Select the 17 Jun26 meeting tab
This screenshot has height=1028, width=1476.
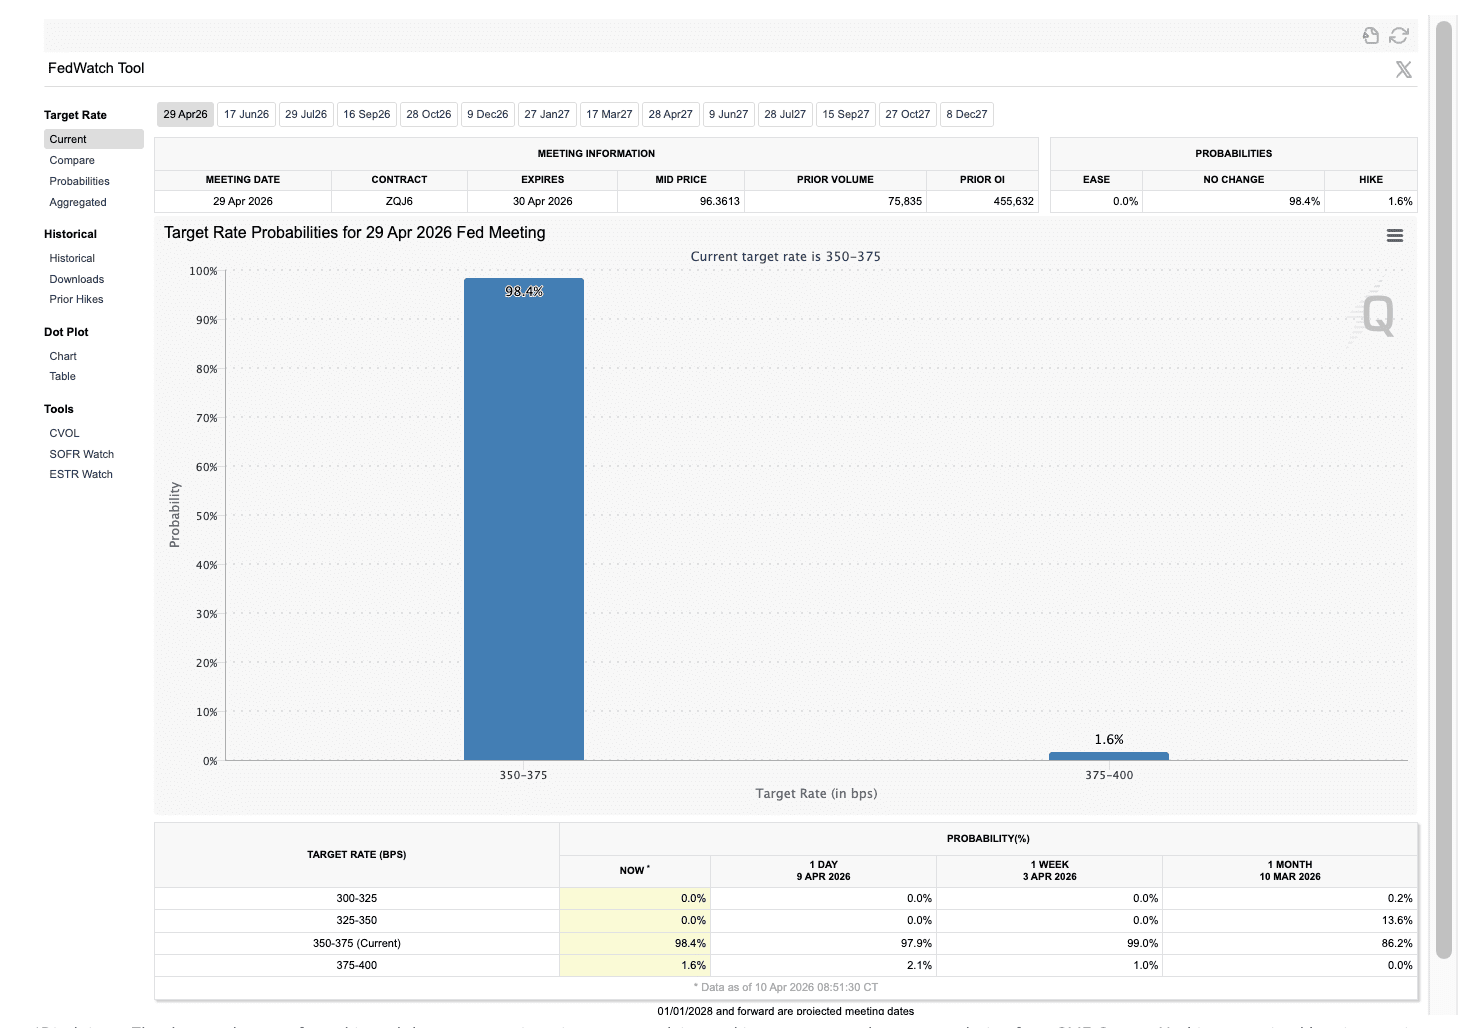pyautogui.click(x=246, y=114)
